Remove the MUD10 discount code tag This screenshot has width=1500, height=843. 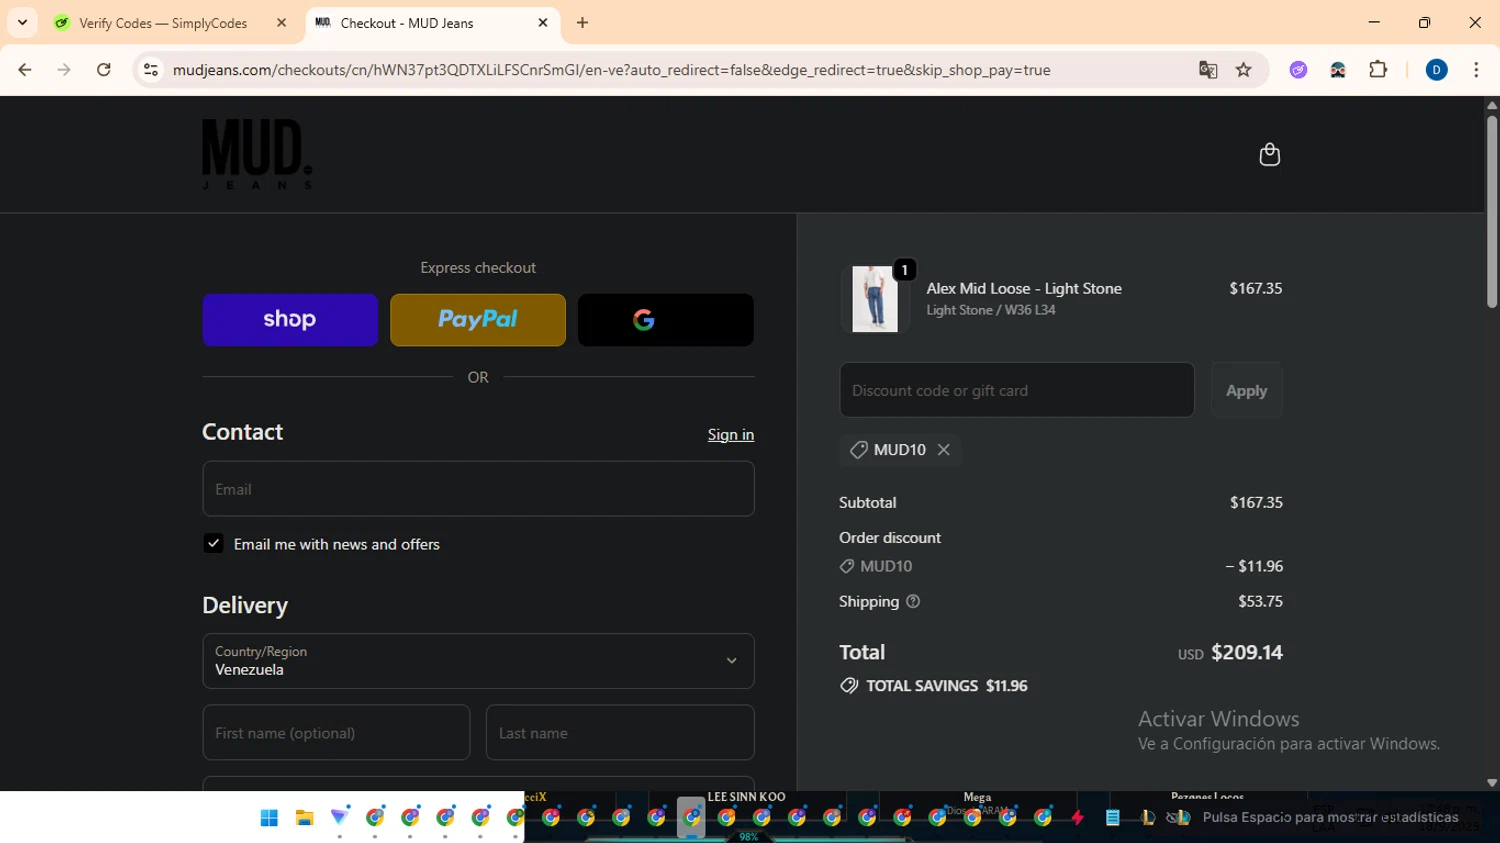943,450
